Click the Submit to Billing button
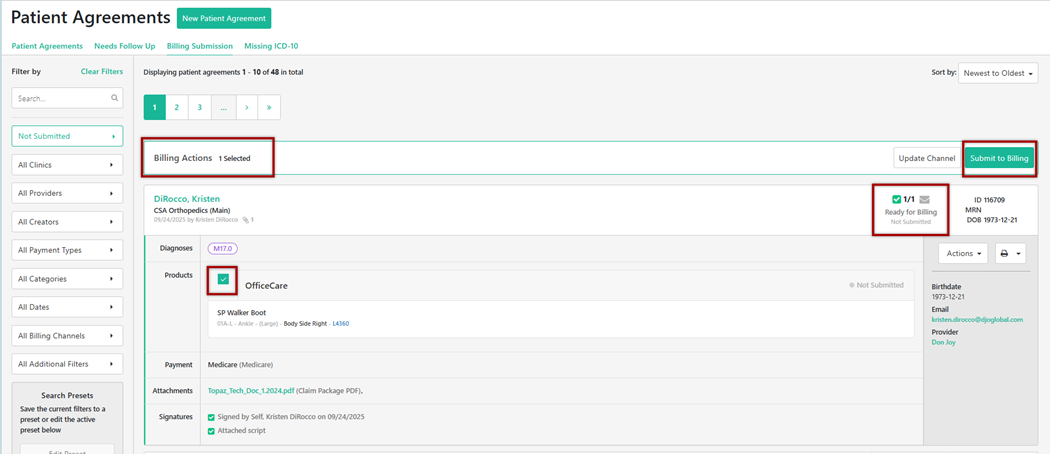The width and height of the screenshot is (1050, 454). (998, 158)
